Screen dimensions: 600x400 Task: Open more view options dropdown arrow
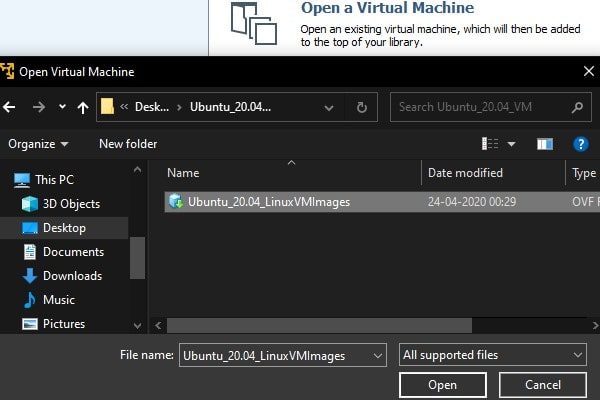[511, 144]
